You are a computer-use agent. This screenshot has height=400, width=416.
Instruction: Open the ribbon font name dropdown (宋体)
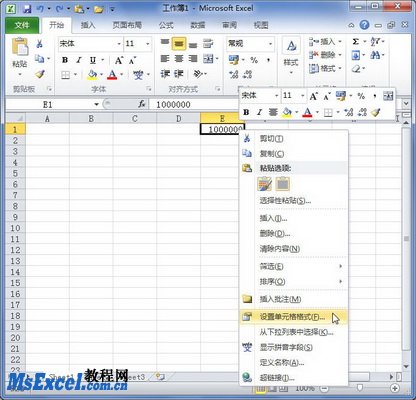pyautogui.click(x=119, y=44)
